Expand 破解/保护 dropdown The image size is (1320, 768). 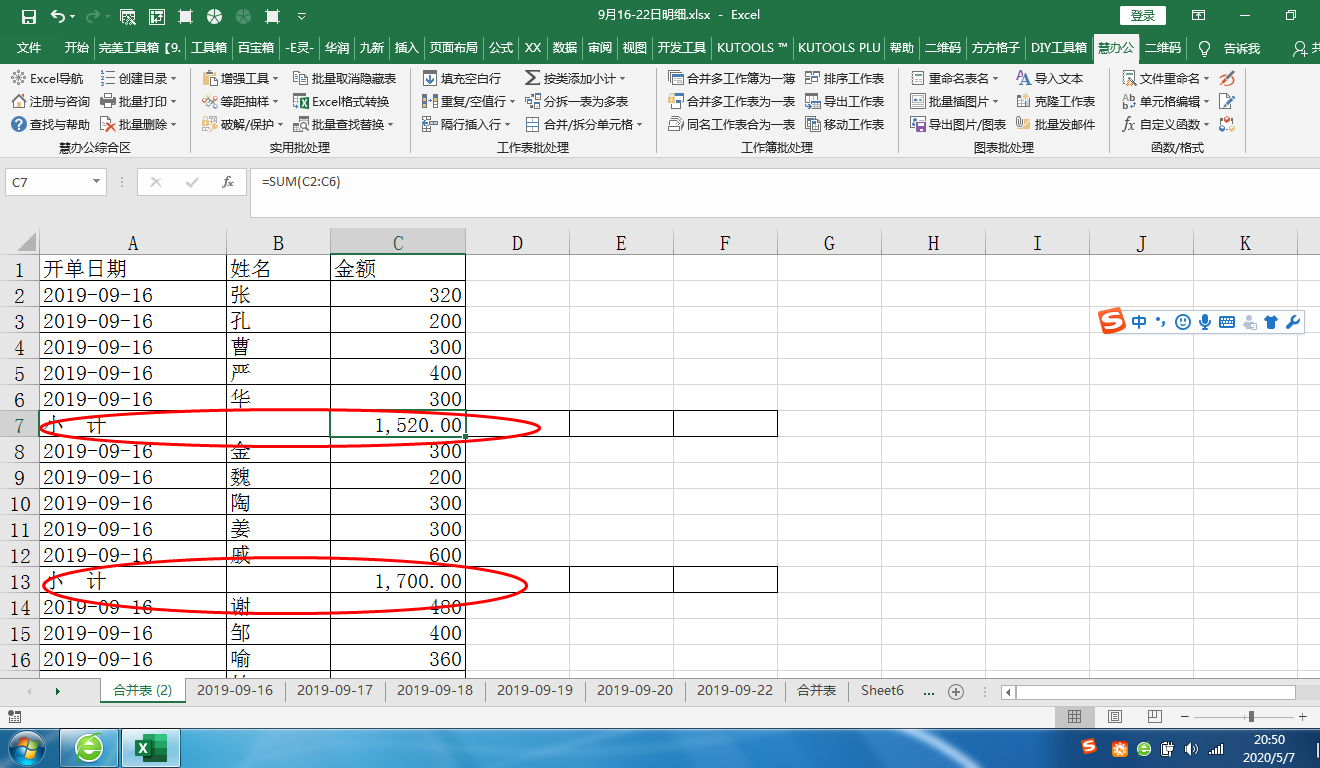281,124
